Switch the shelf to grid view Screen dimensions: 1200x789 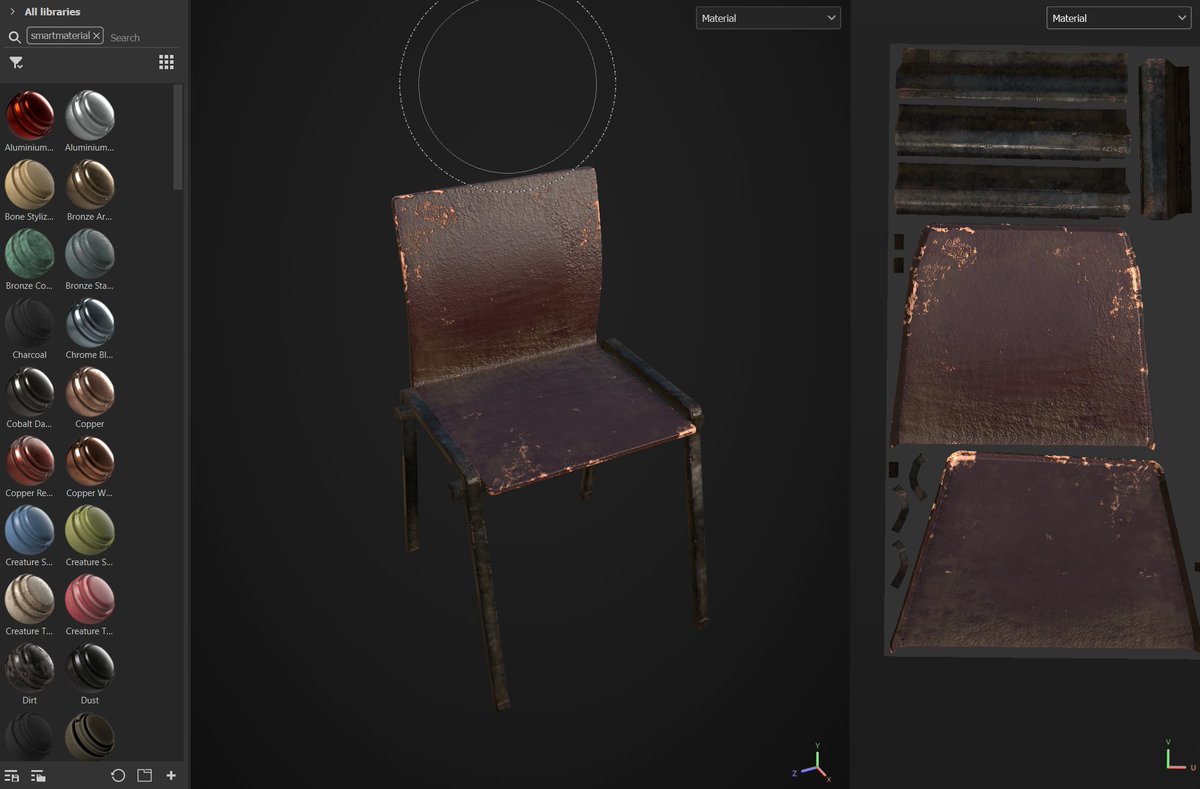[x=166, y=62]
